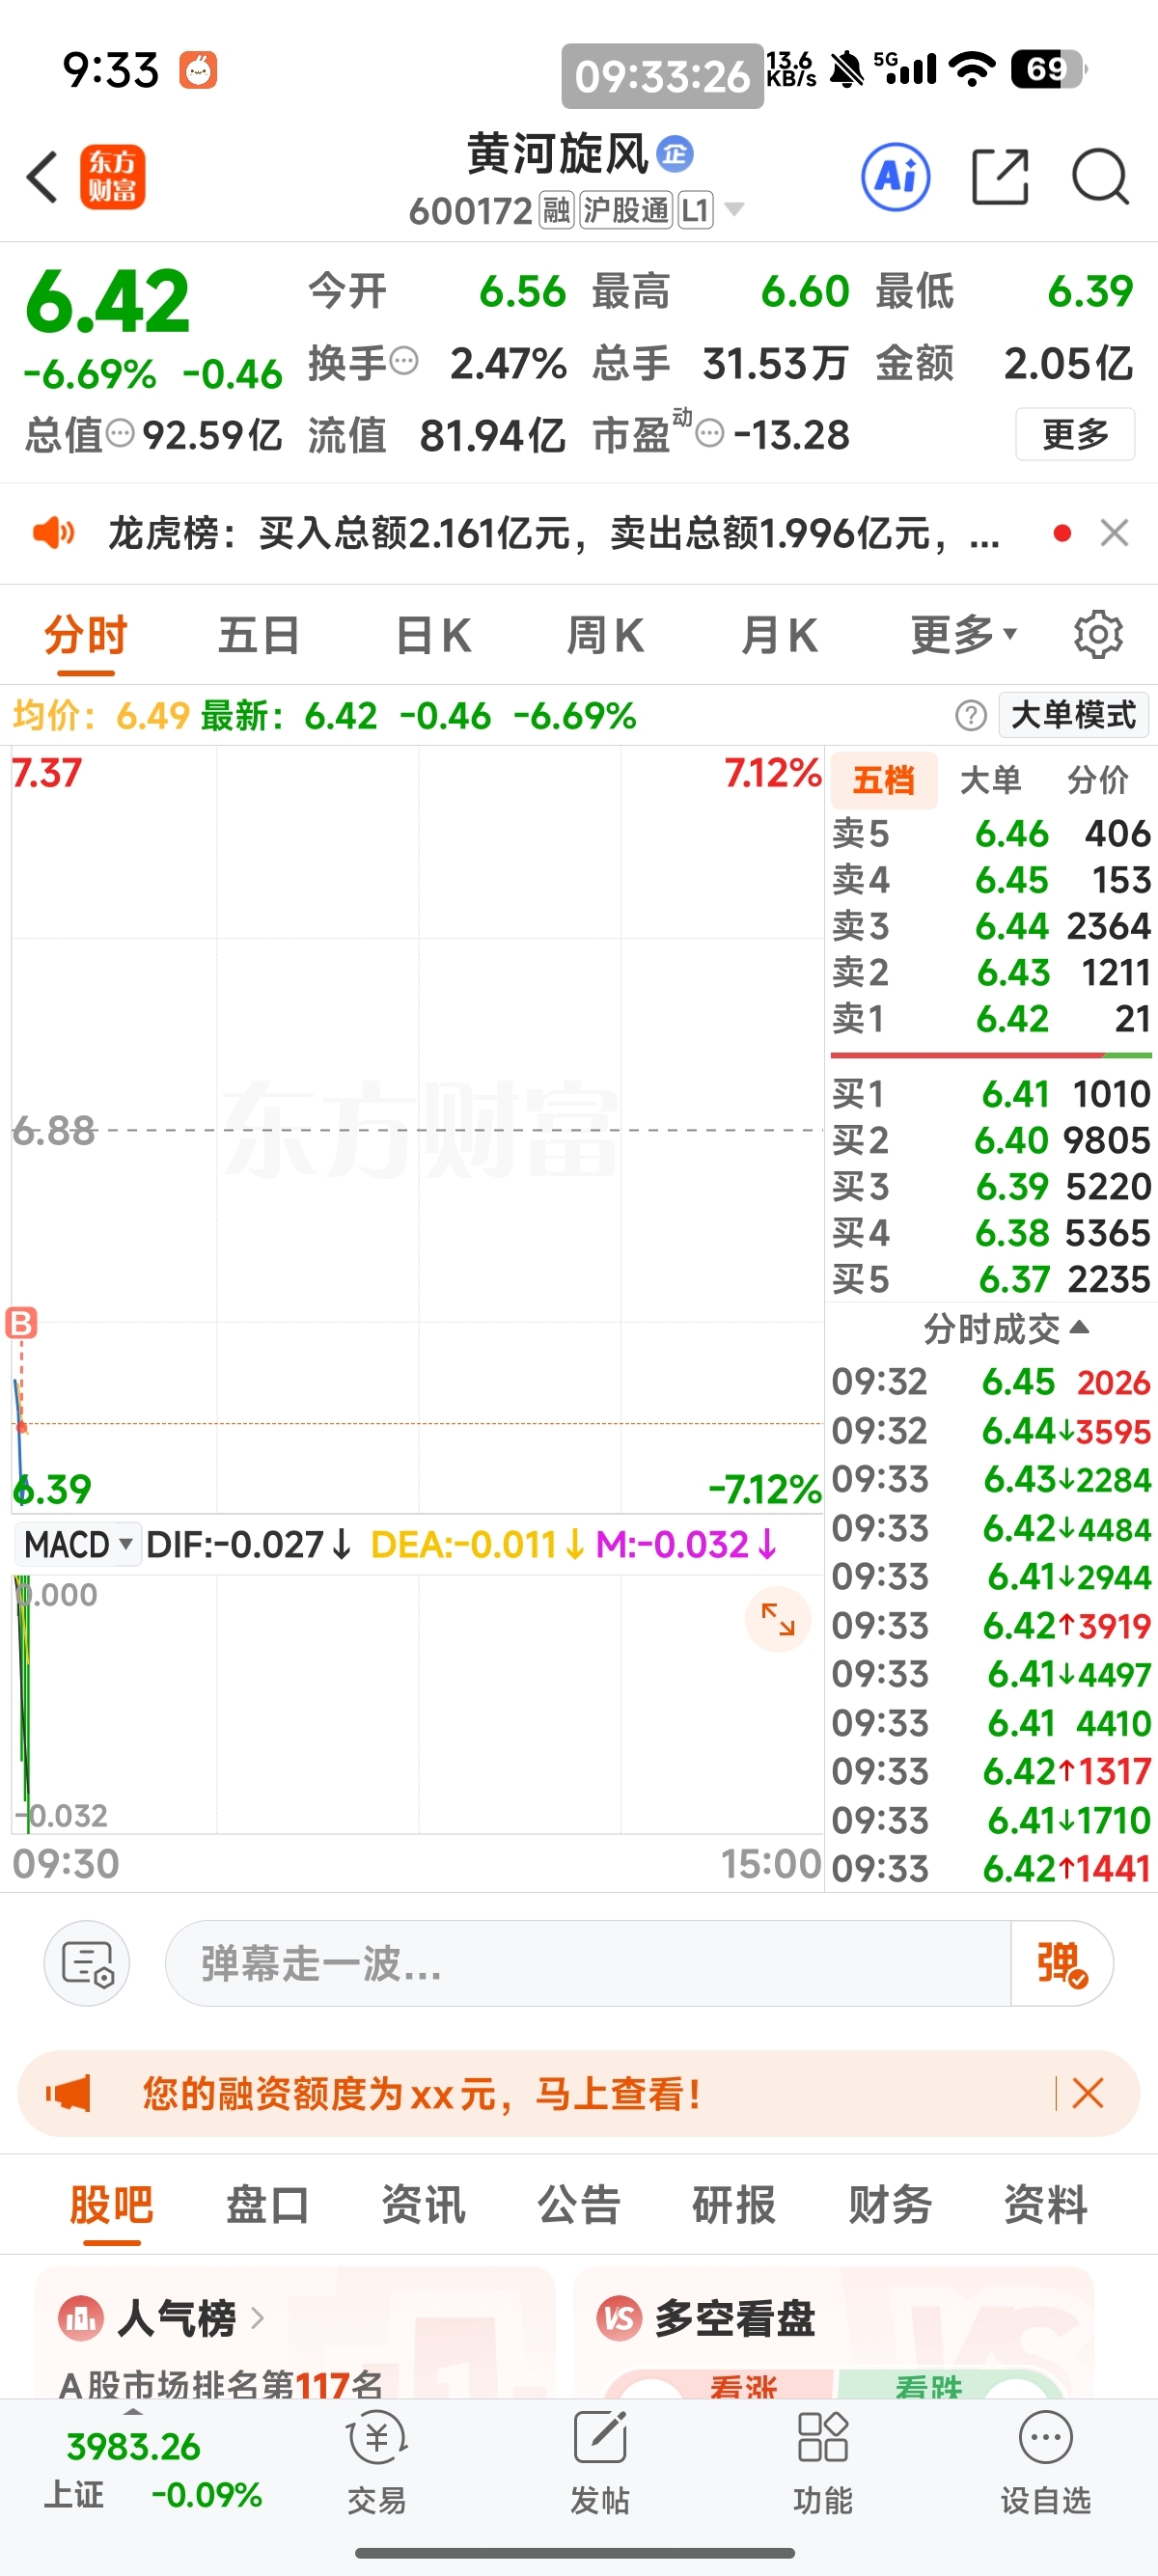Toggle the 弹 danmaku switch
1158x2576 pixels.
(1061, 1963)
